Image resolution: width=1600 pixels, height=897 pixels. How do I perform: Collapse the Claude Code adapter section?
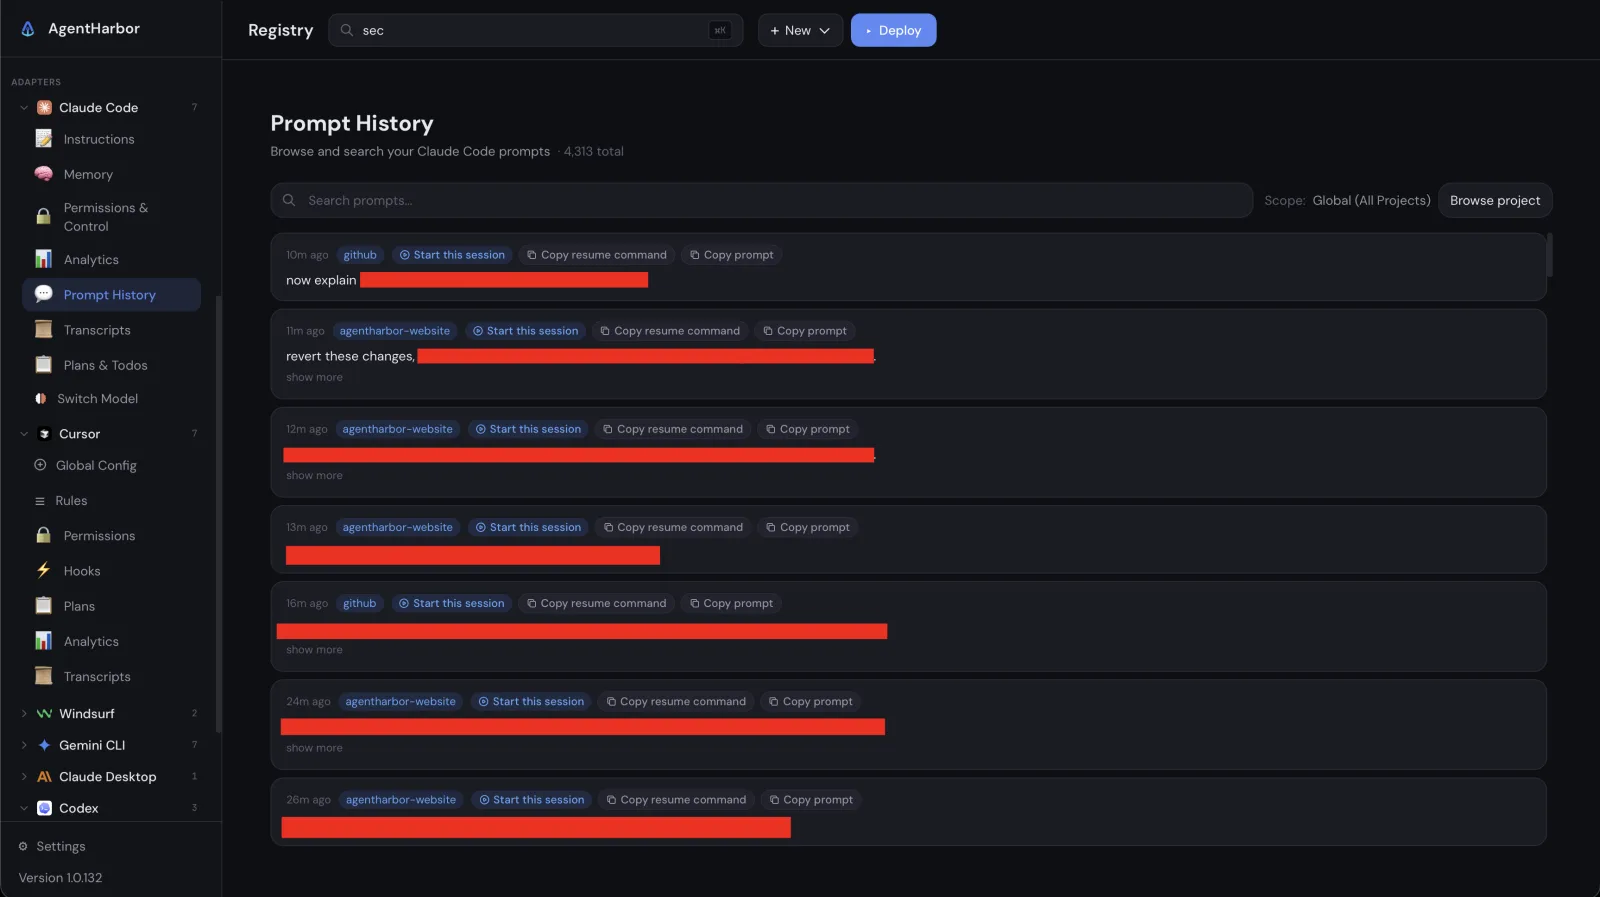pyautogui.click(x=24, y=108)
